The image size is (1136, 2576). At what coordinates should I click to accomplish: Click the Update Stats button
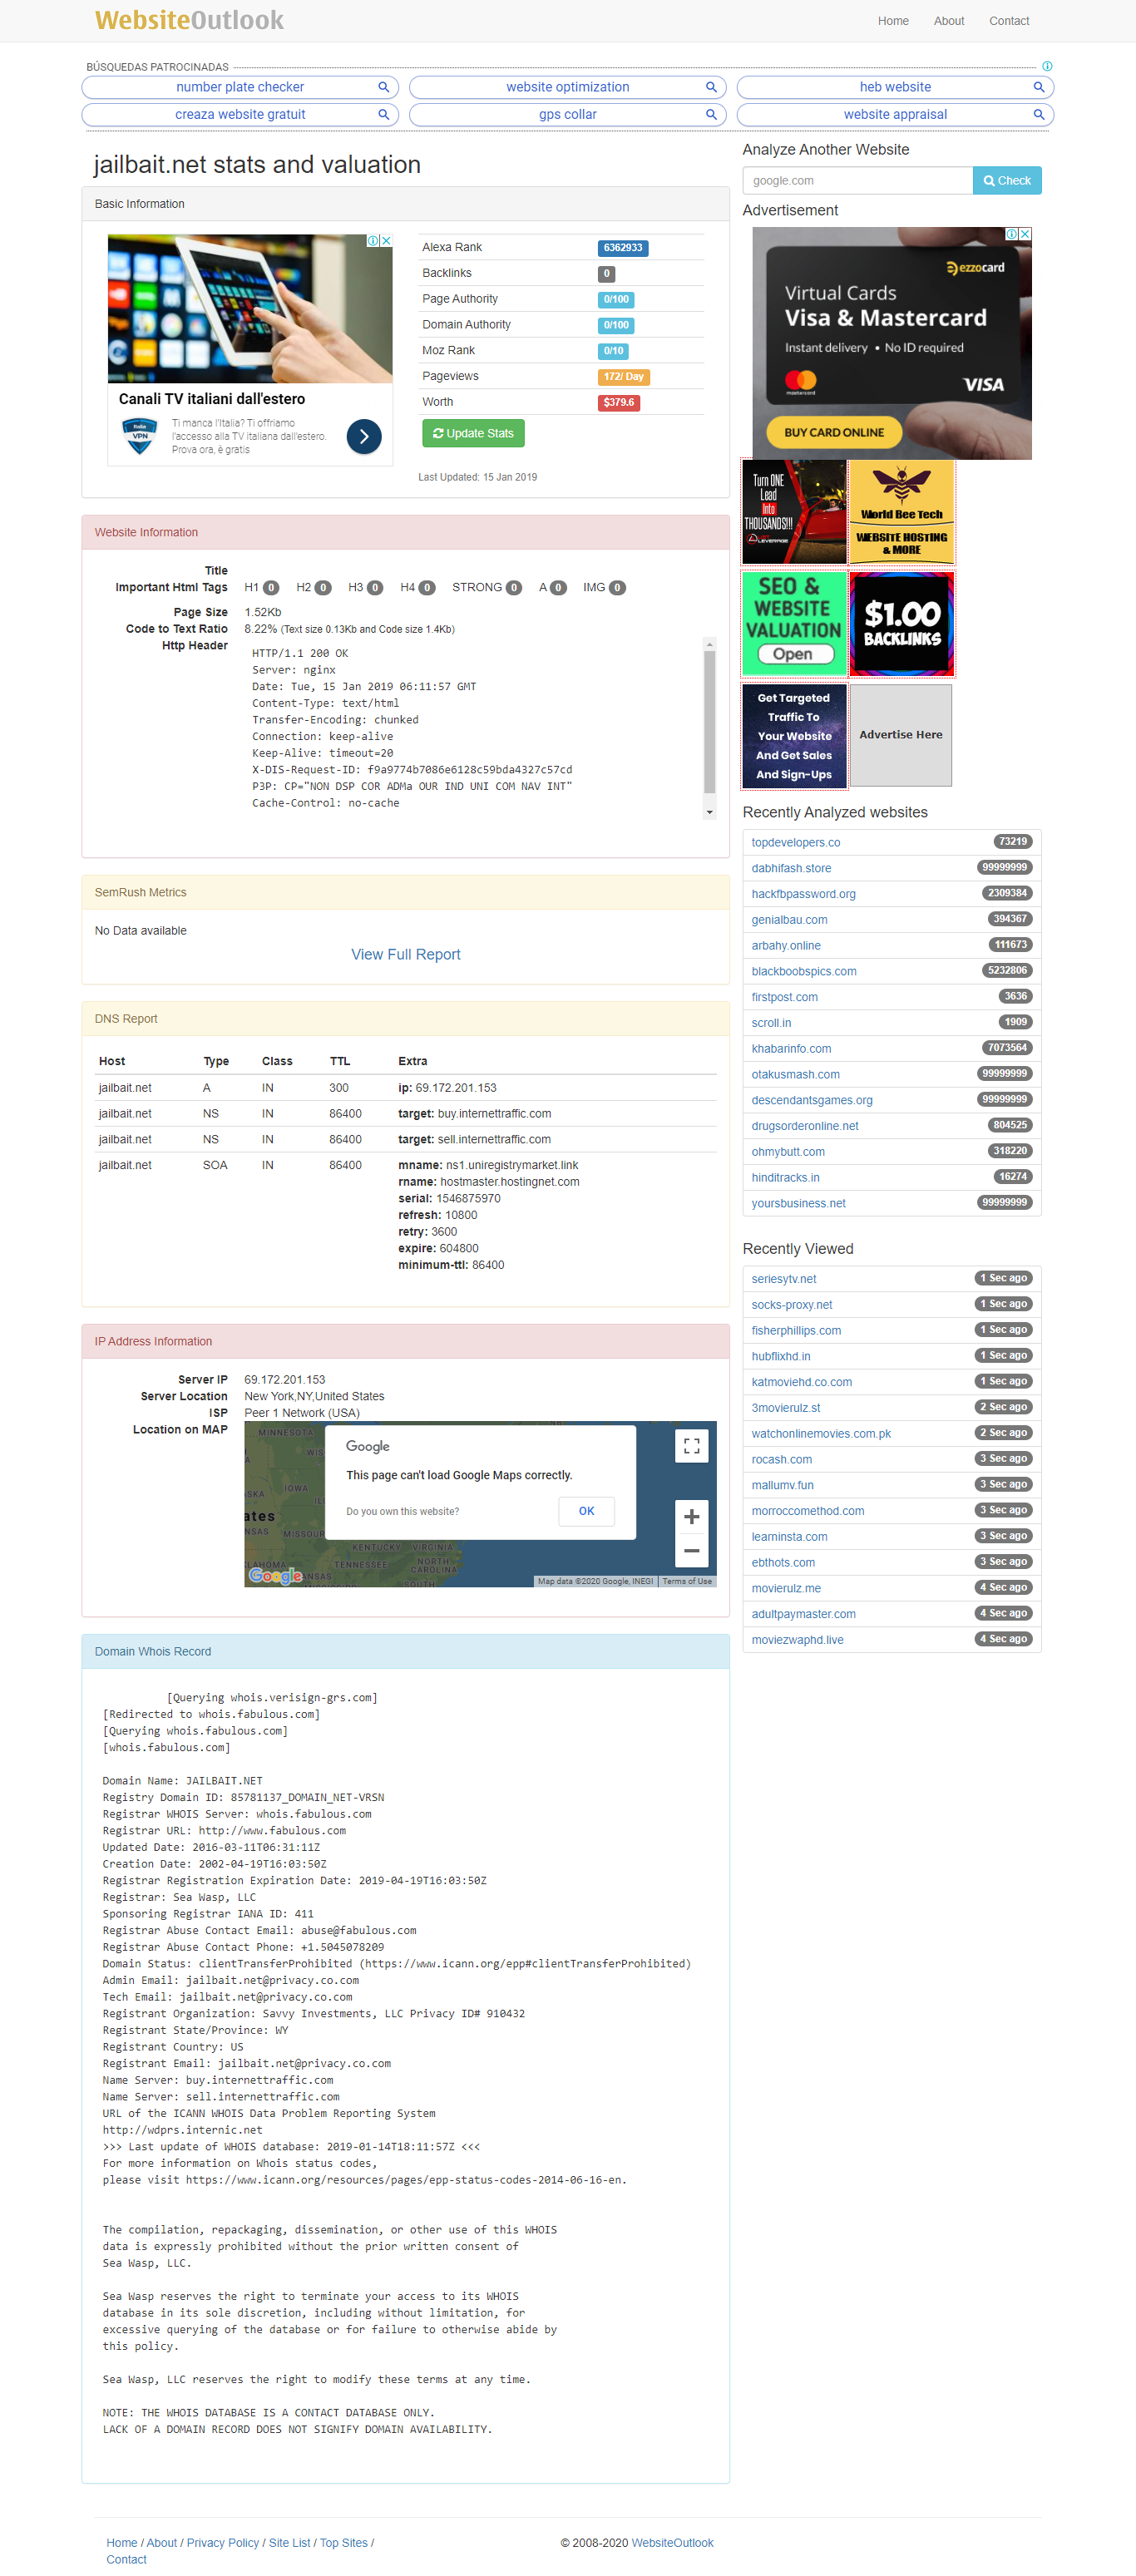point(473,433)
